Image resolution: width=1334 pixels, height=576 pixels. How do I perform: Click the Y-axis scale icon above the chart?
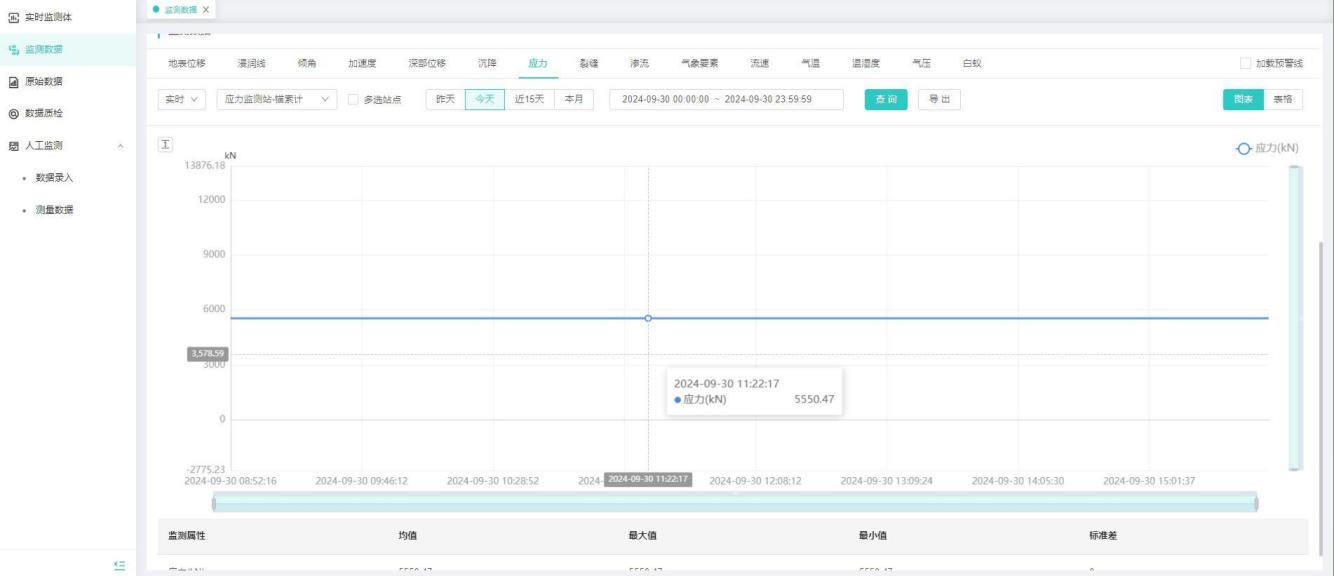(166, 146)
